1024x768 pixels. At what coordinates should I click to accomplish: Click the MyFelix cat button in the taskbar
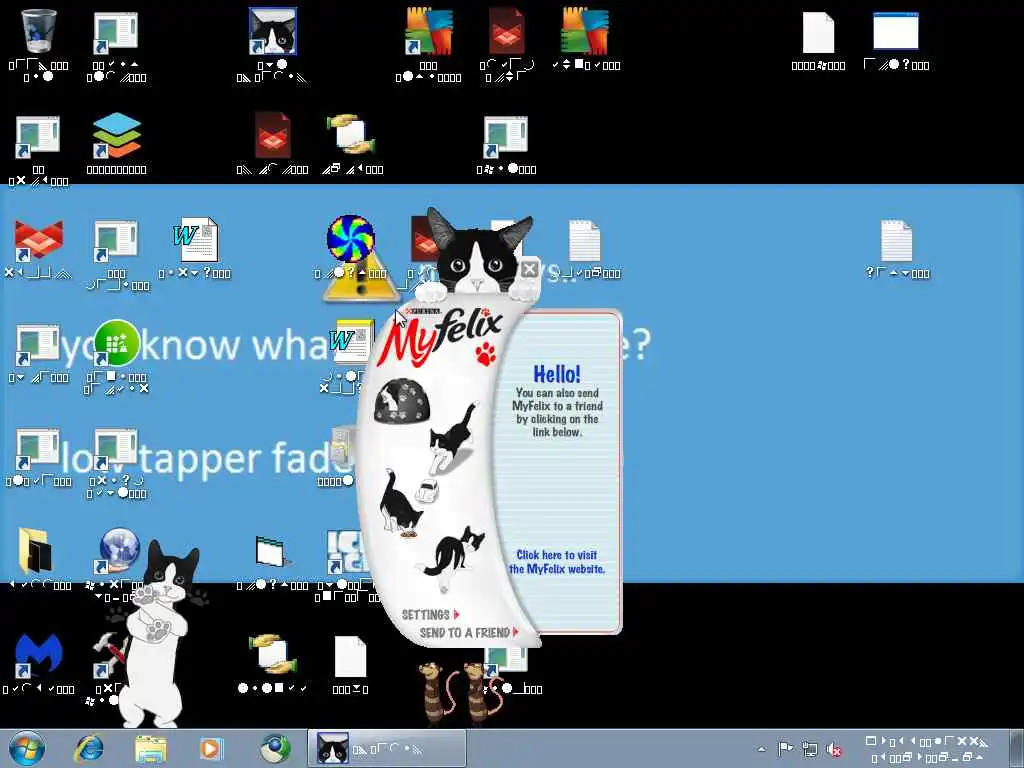point(387,748)
